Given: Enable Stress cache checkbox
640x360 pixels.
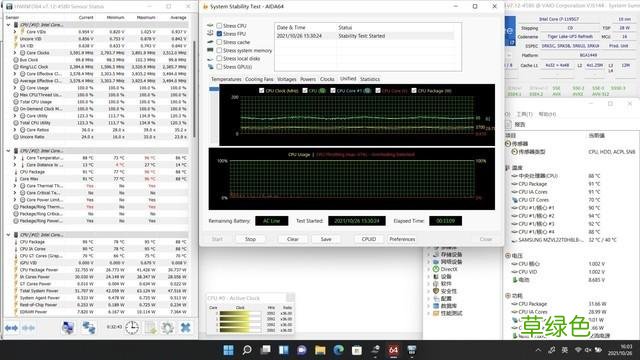Looking at the screenshot, I should click(219, 42).
